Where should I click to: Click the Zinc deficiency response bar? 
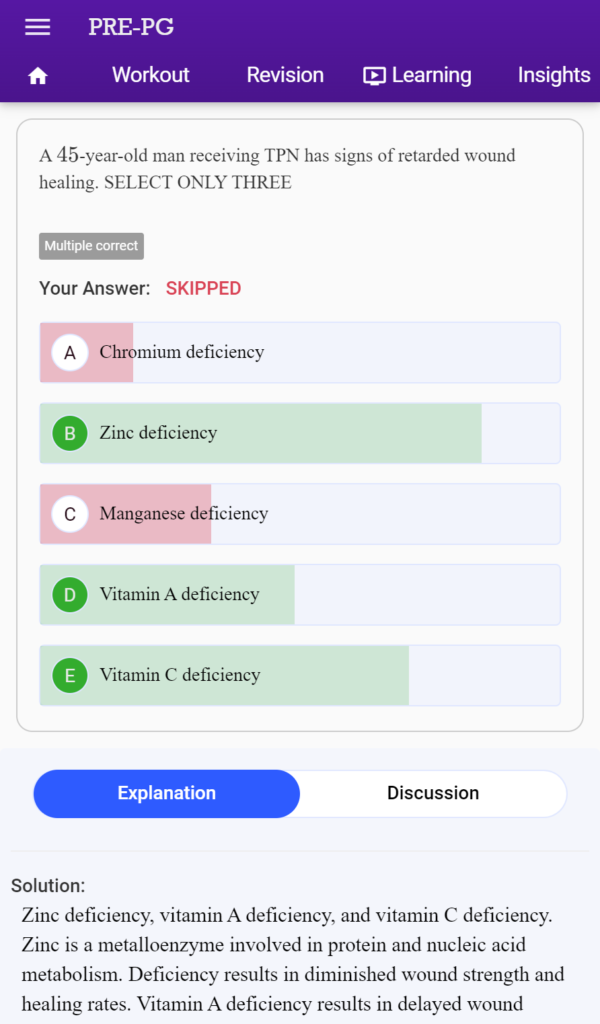click(x=300, y=433)
